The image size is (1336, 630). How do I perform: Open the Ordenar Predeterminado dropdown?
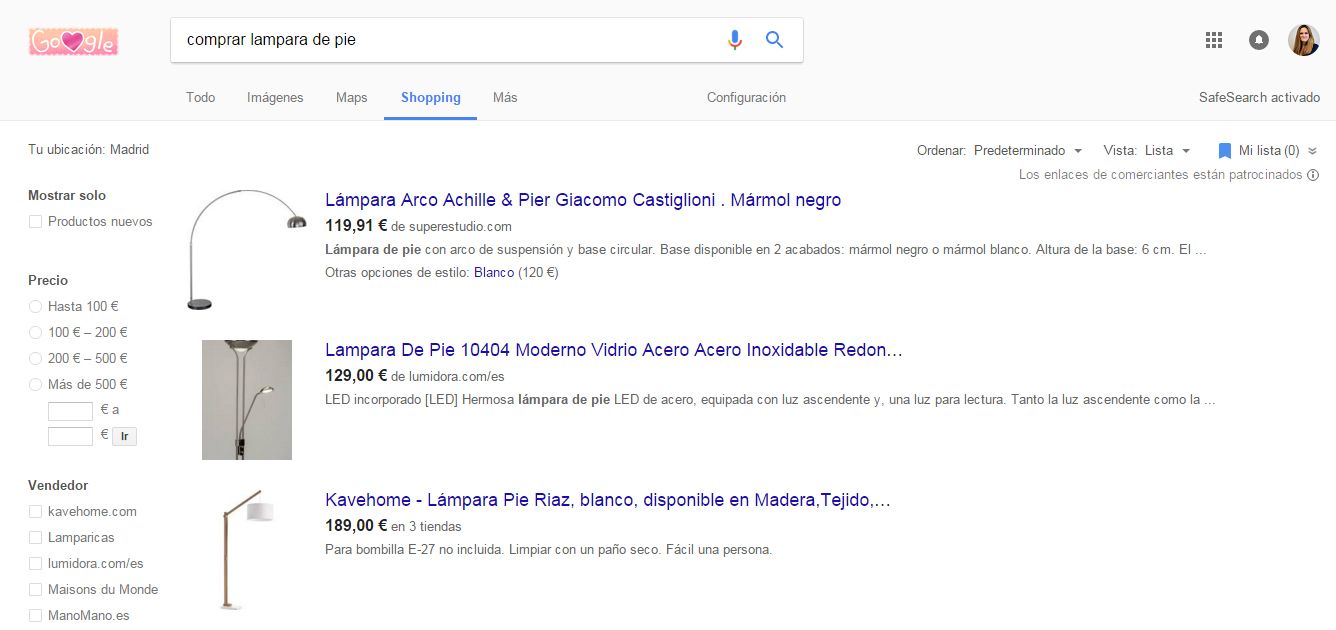[x=1028, y=151]
